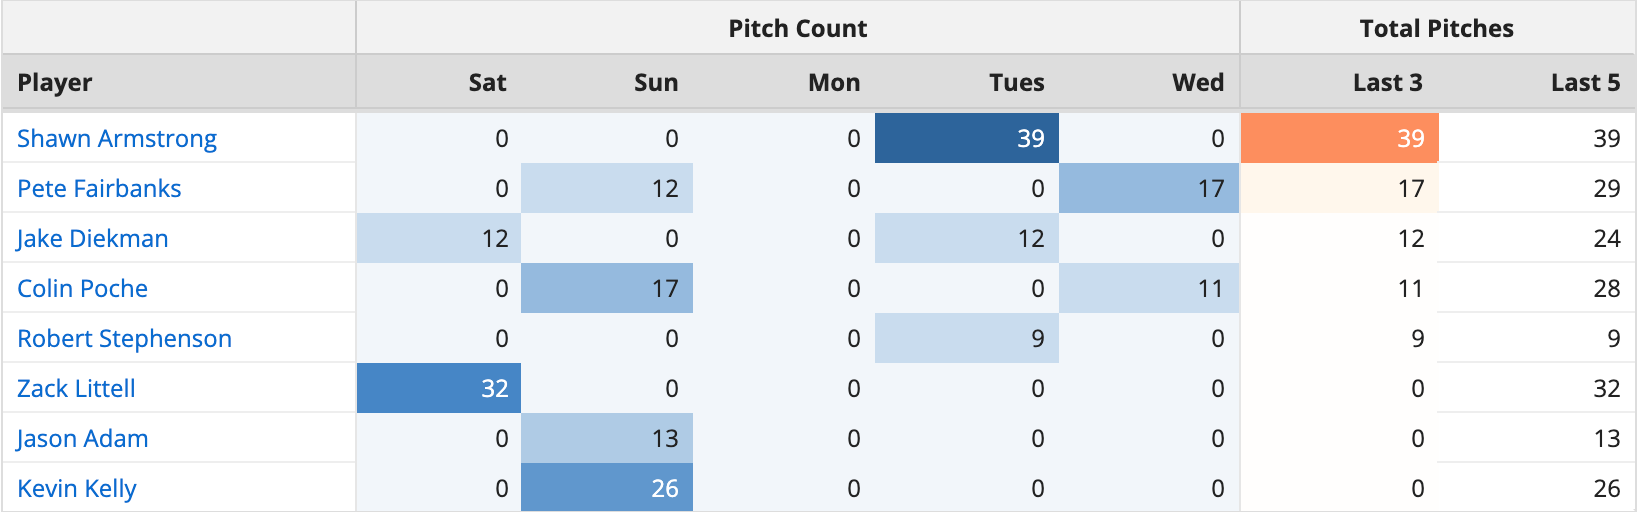Click Pete Fairbanks player name
The width and height of the screenshot is (1640, 512).
click(99, 188)
